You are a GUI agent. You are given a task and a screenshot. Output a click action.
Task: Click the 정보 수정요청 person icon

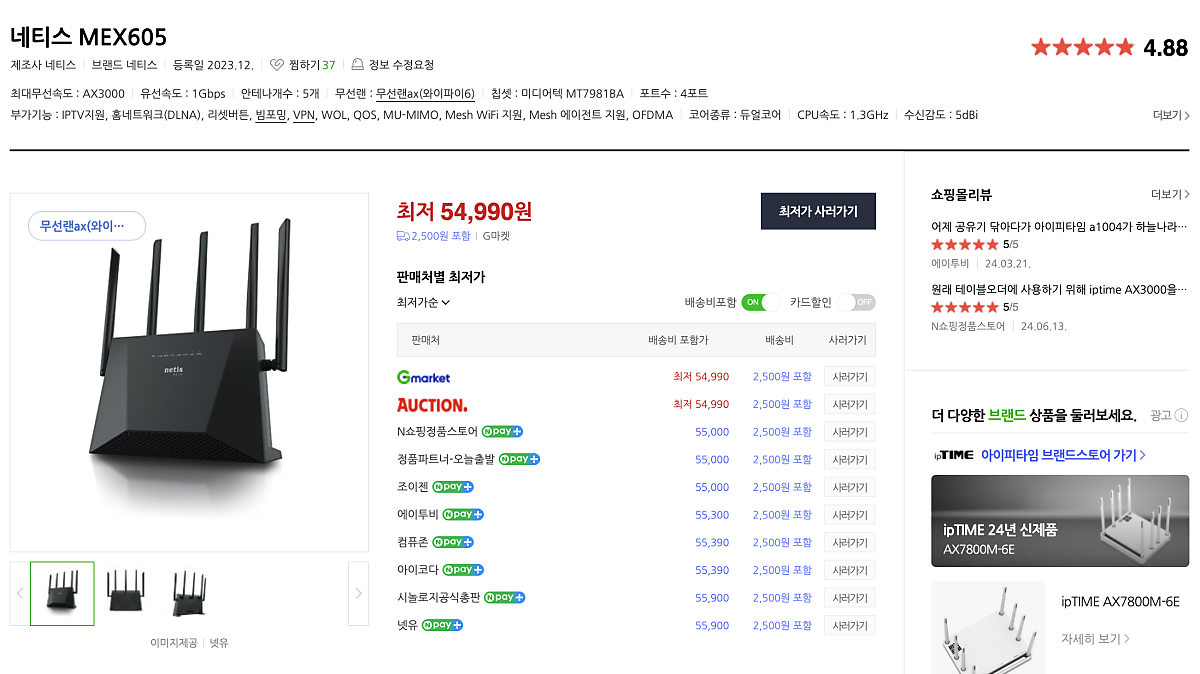358,65
